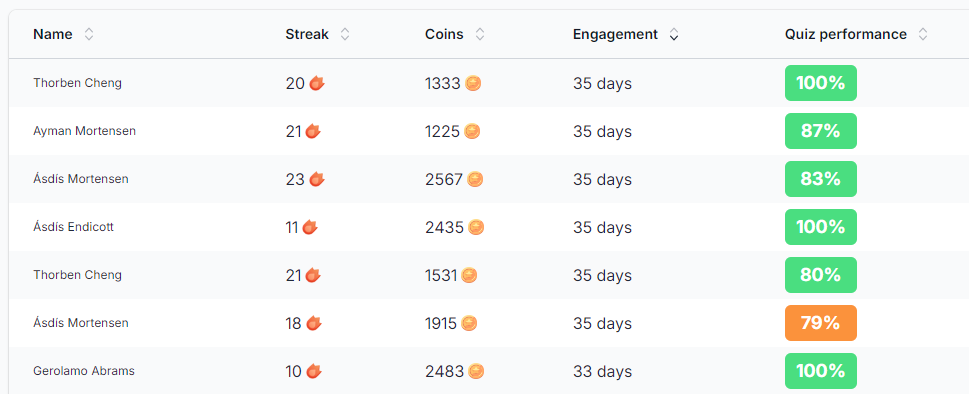Click the Streak column sort icon

tap(345, 35)
